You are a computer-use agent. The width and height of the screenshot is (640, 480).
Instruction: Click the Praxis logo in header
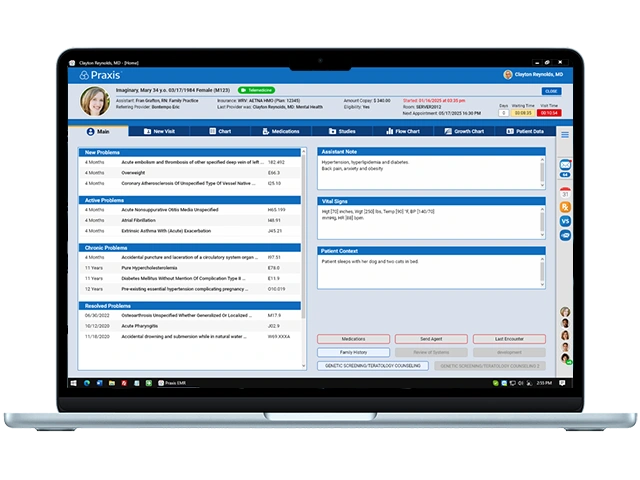(x=98, y=75)
